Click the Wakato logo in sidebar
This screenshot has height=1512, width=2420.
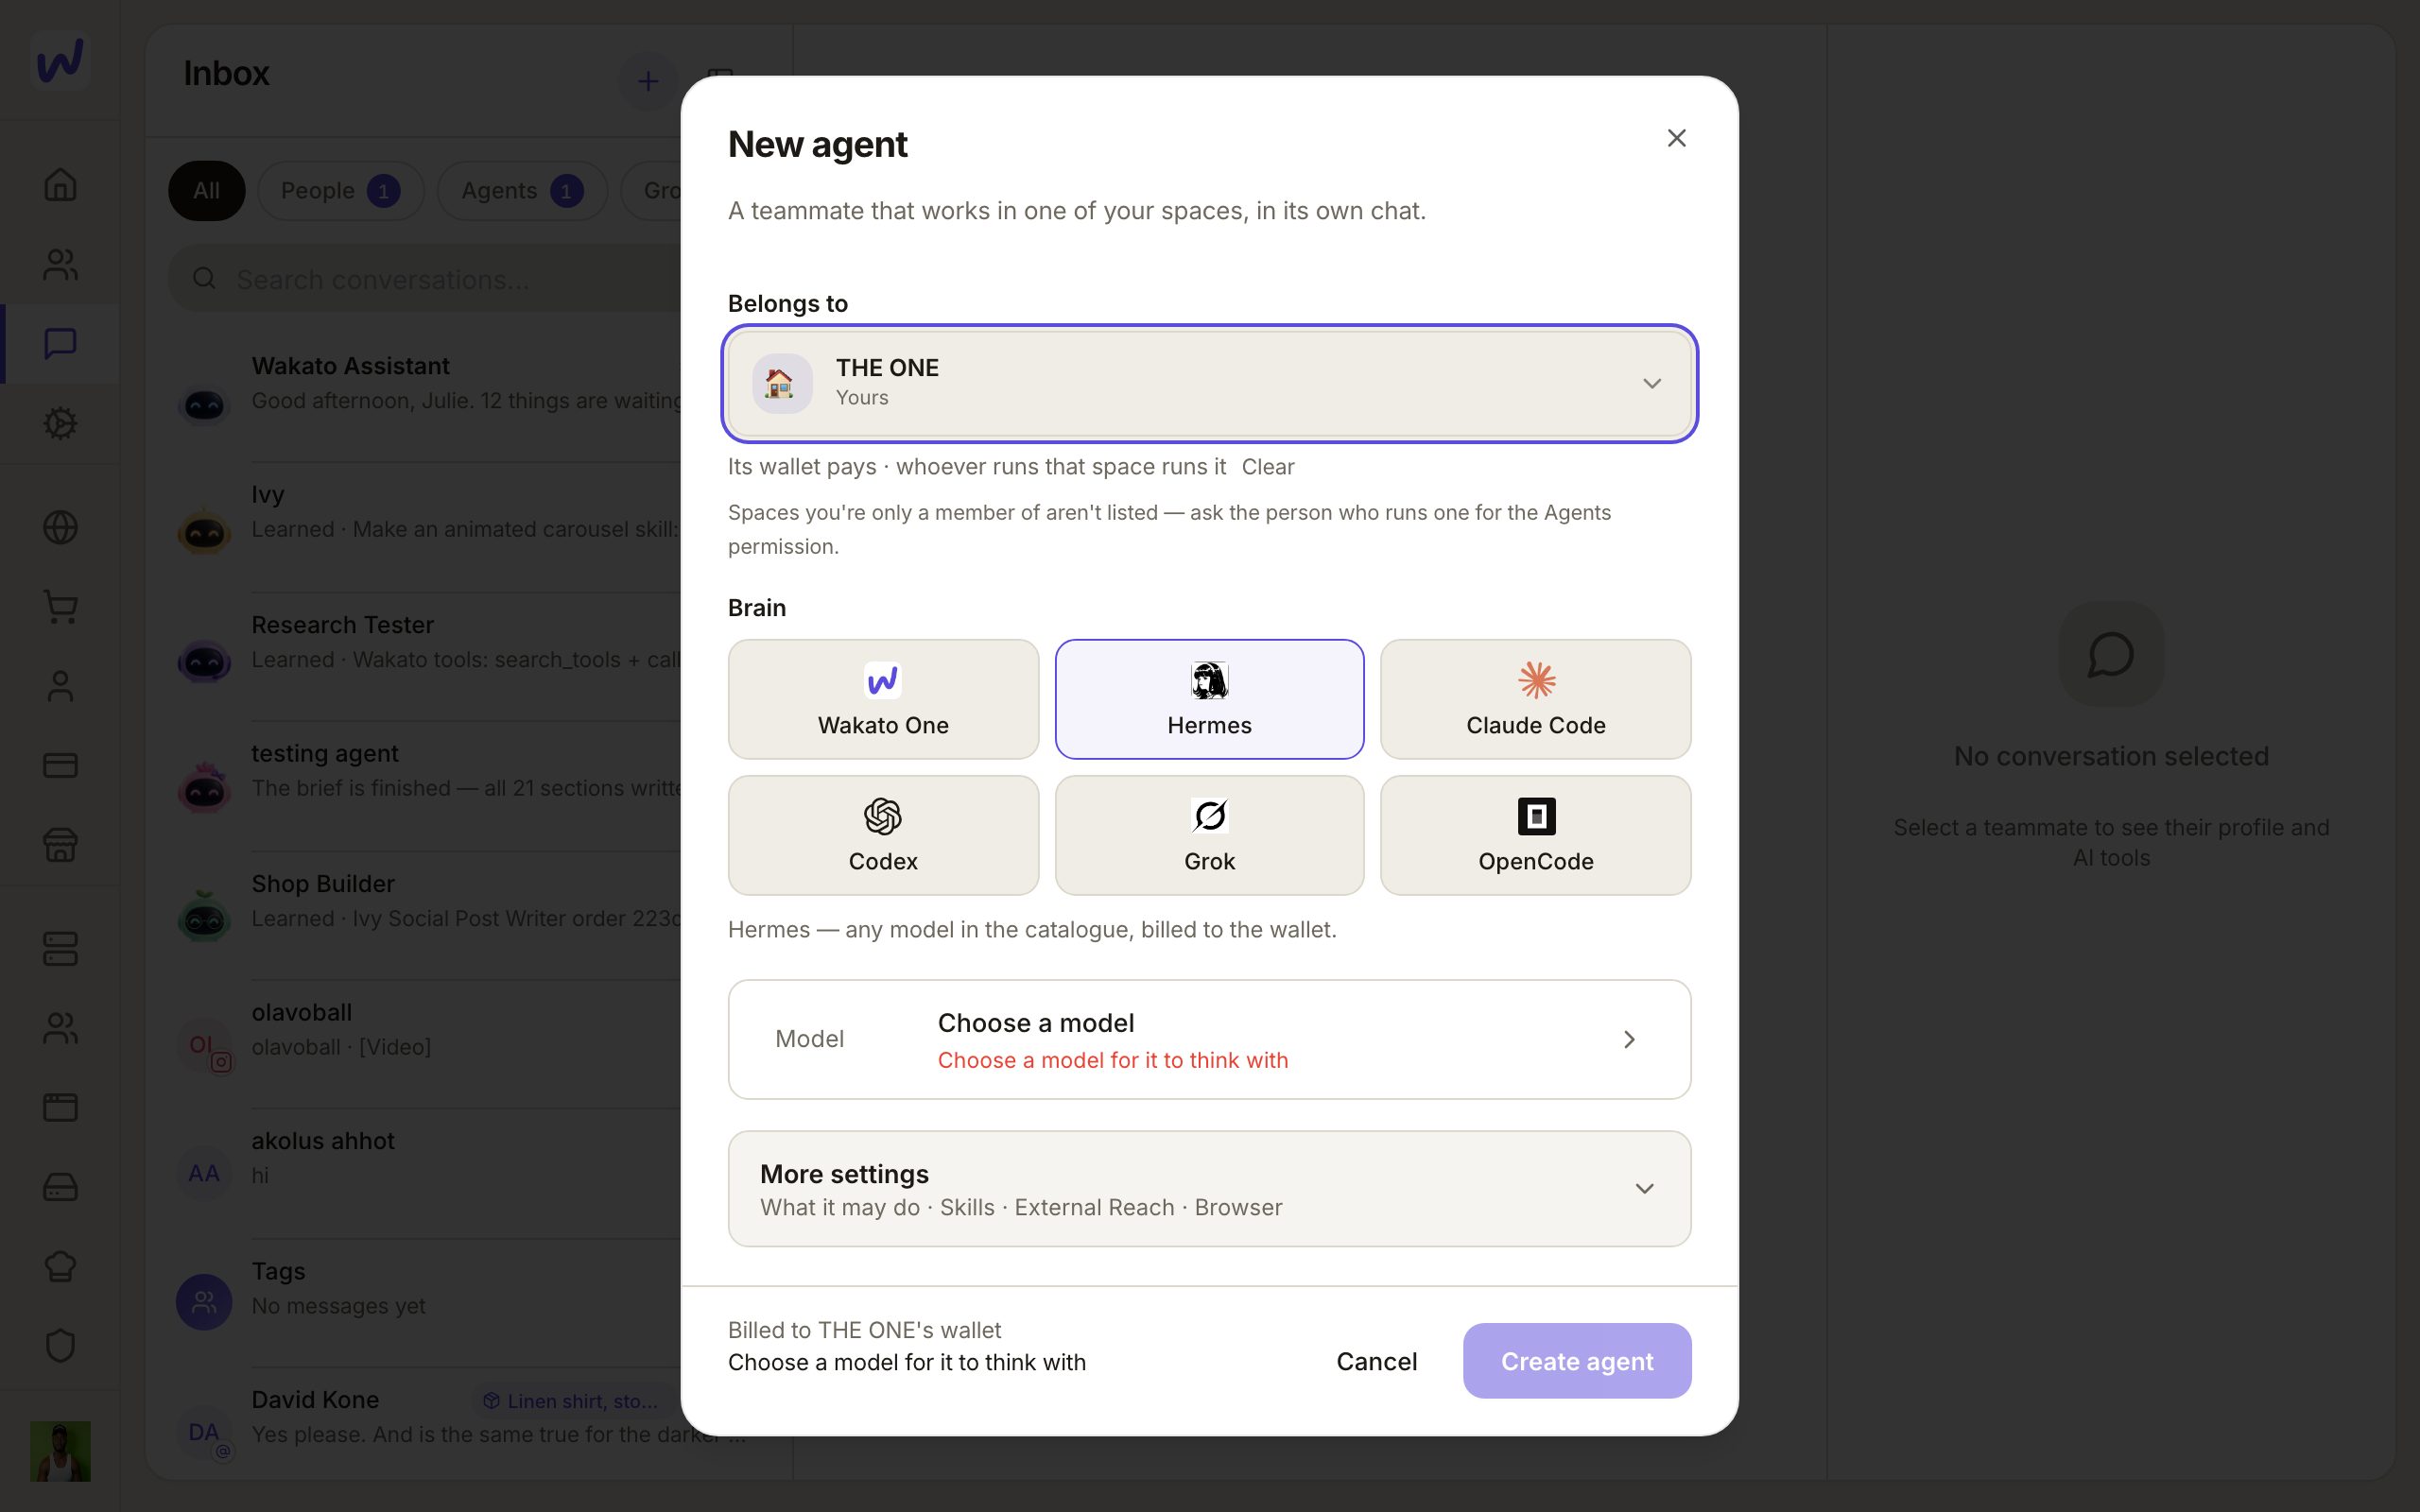pos(60,60)
